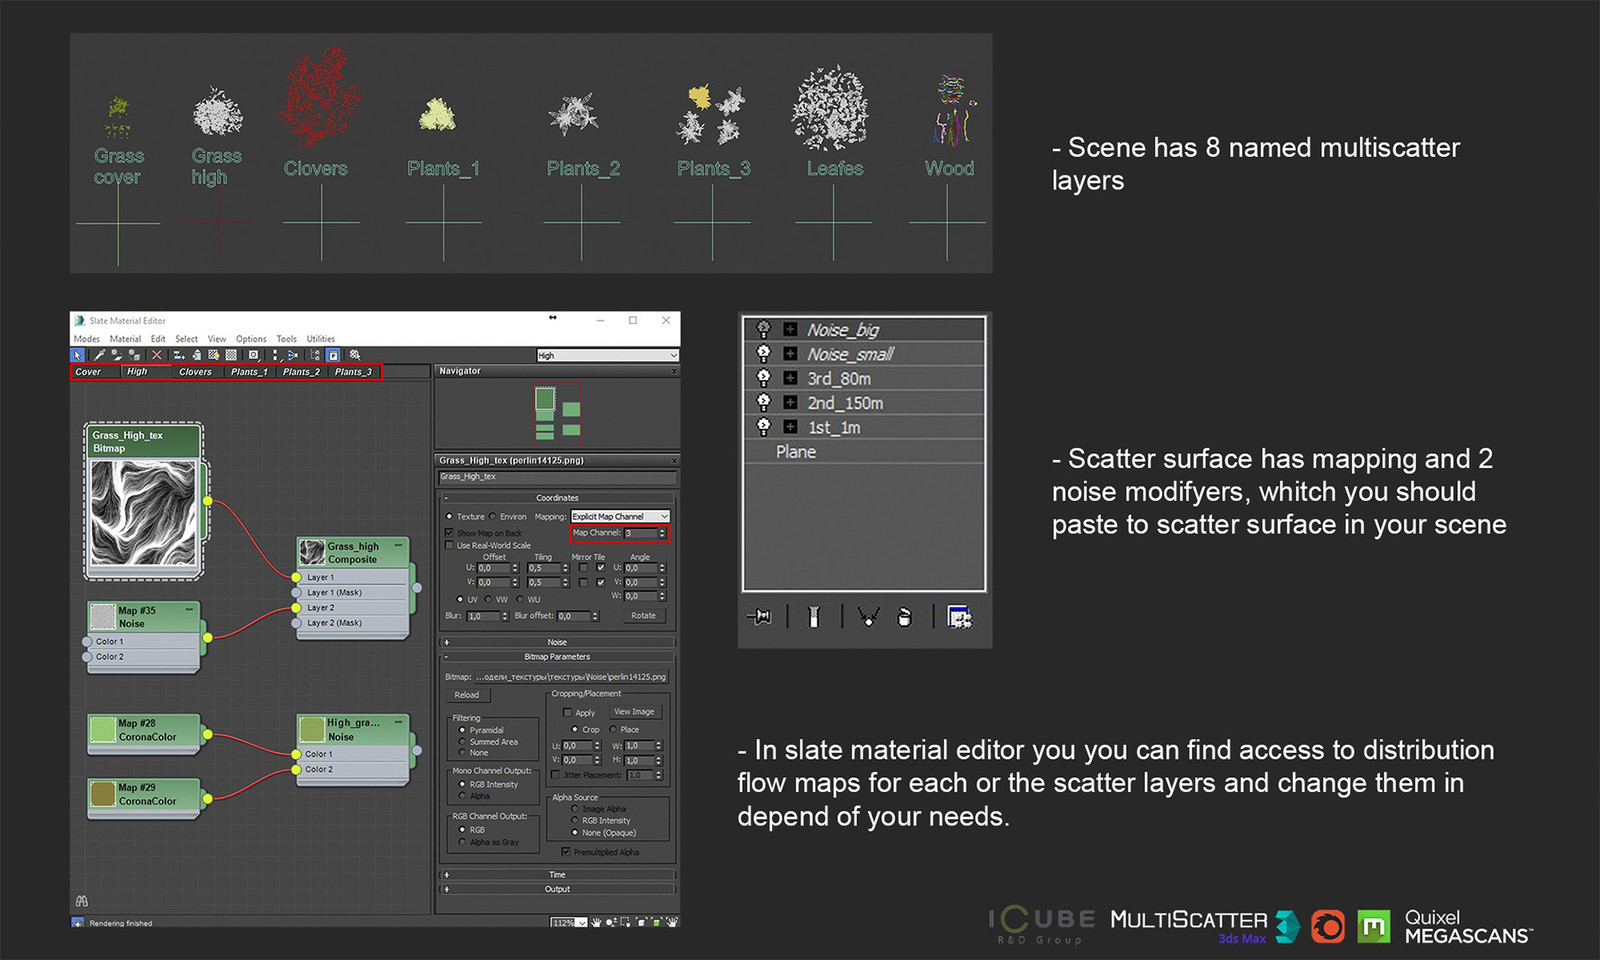Click the Navigator view thumbnail
The width and height of the screenshot is (1600, 960).
557,413
